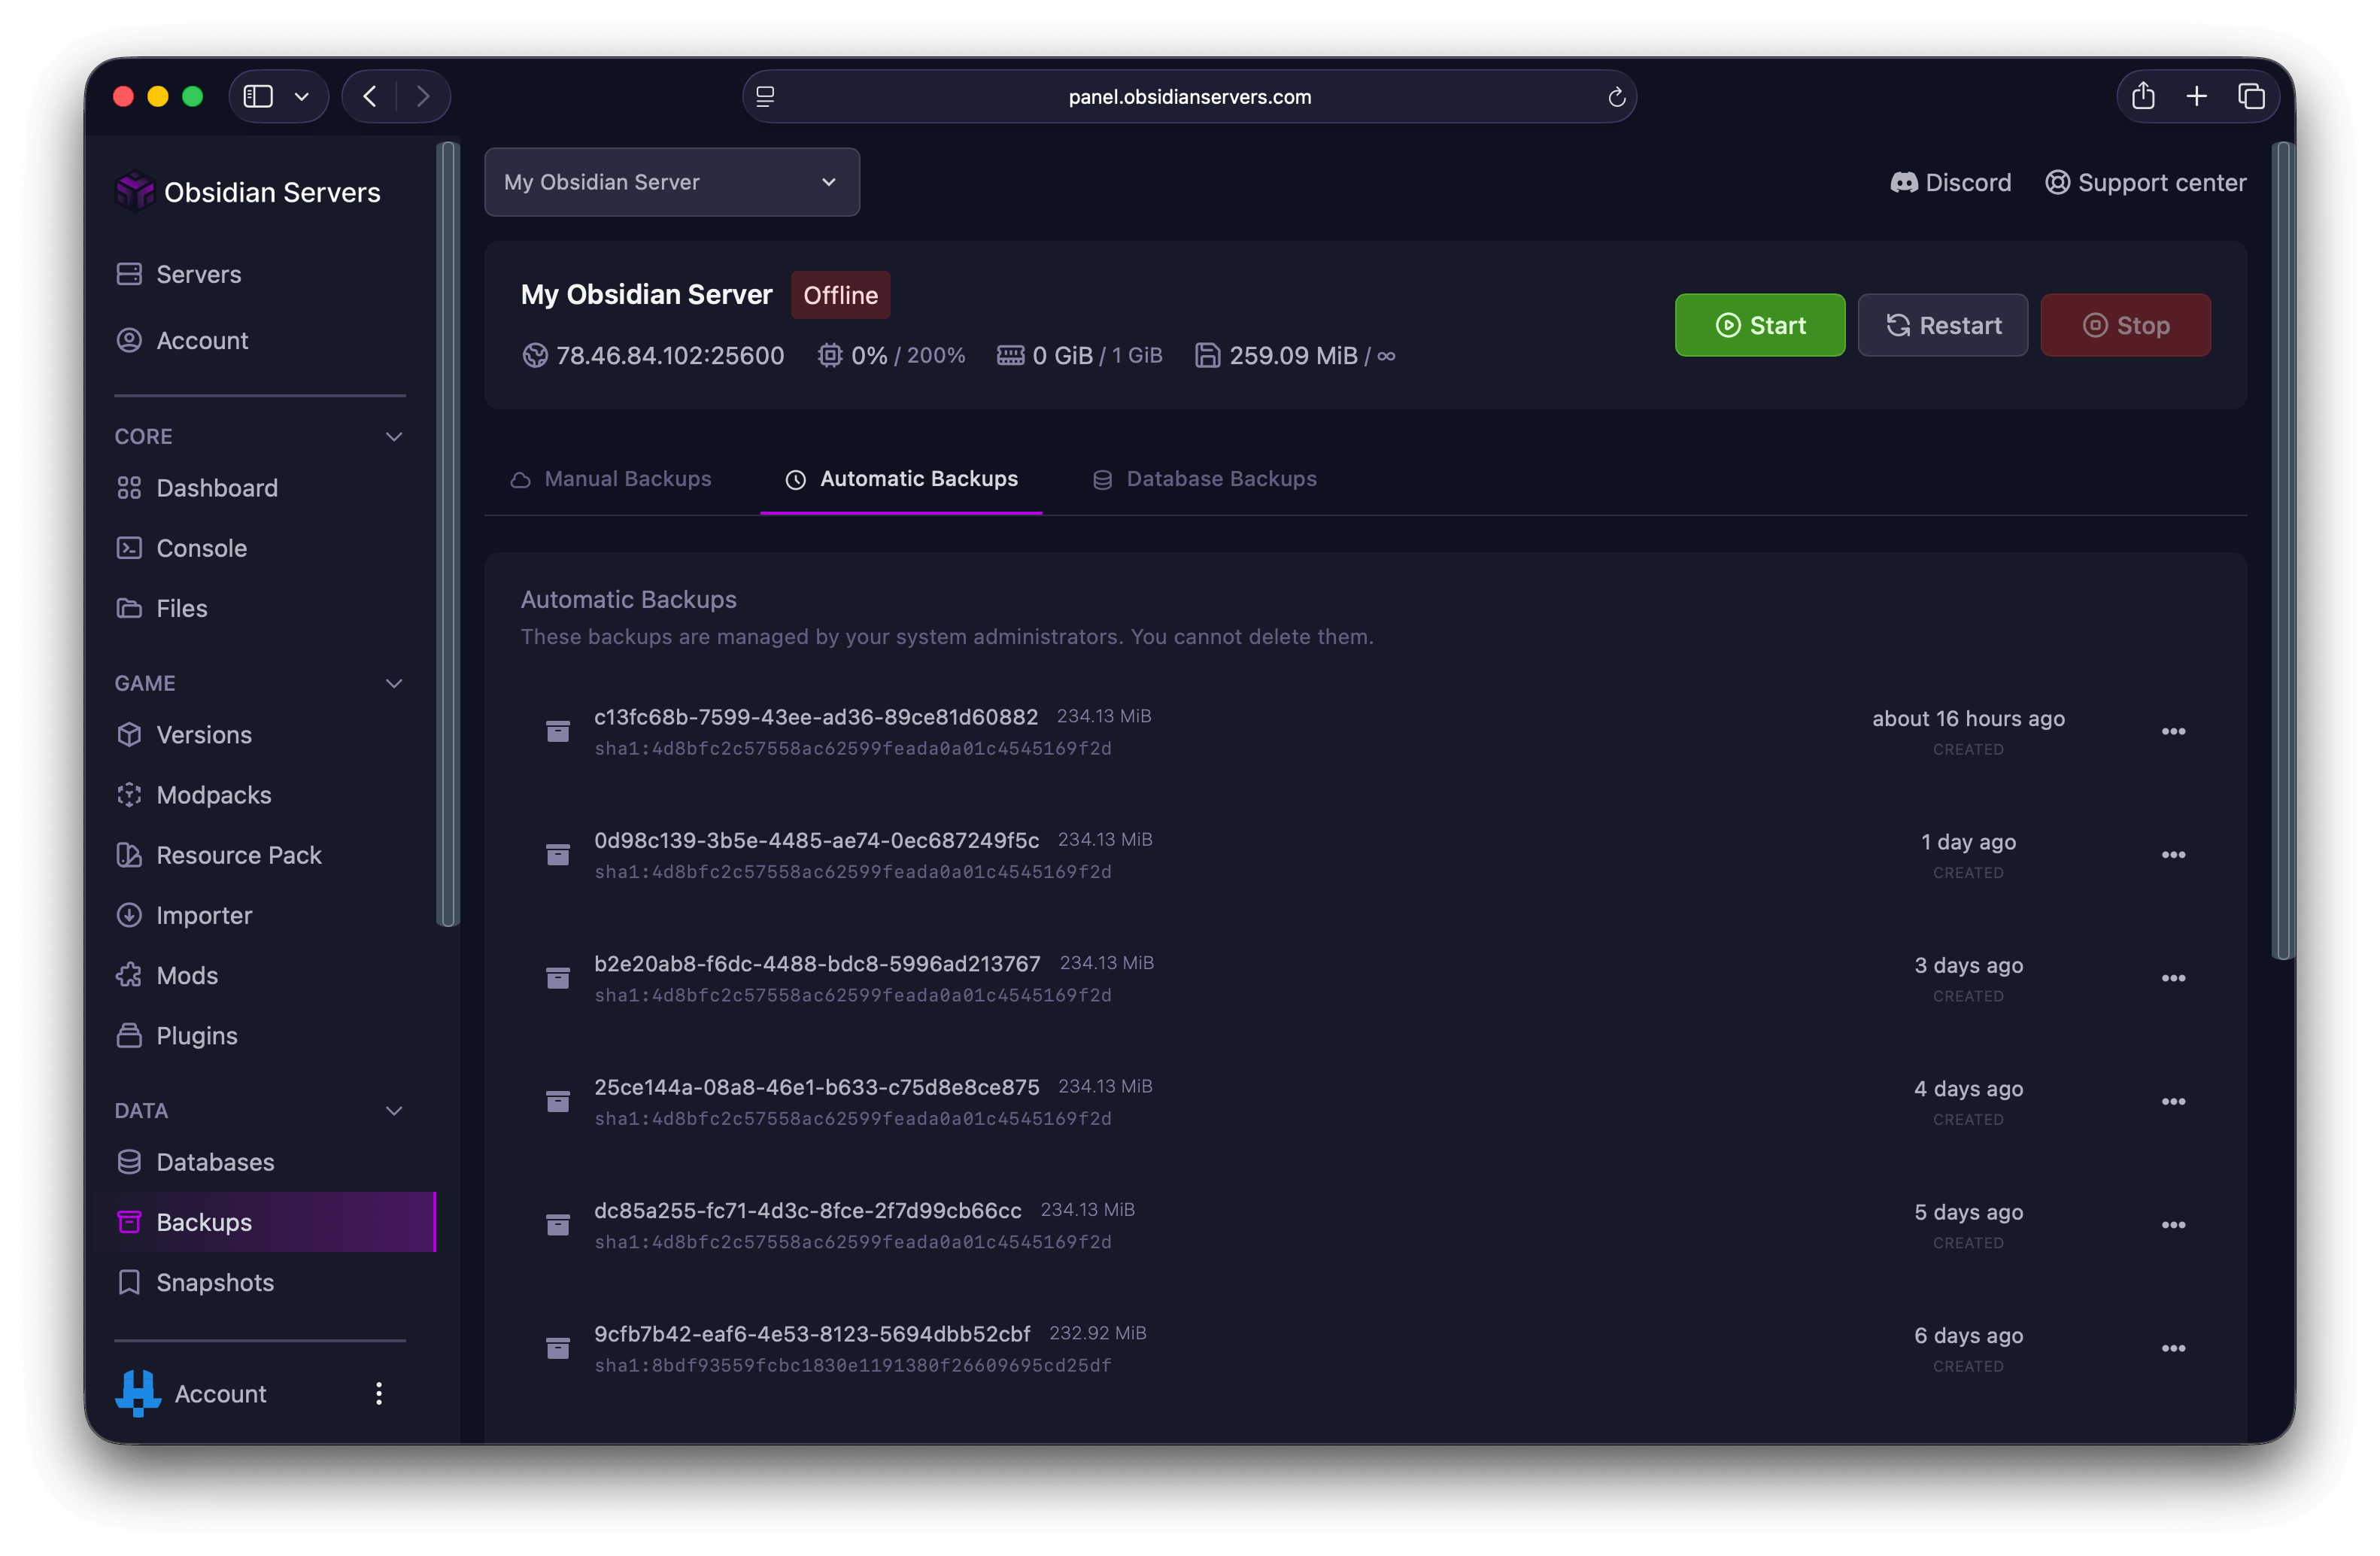Viewport: 2380px width, 1556px height.
Task: Collapse the GAME sidebar section
Action: (394, 684)
